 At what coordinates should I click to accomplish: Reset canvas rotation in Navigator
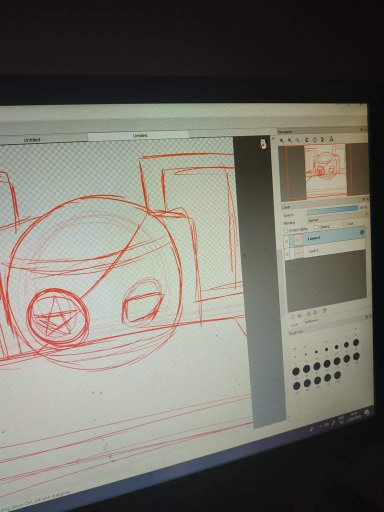[314, 140]
